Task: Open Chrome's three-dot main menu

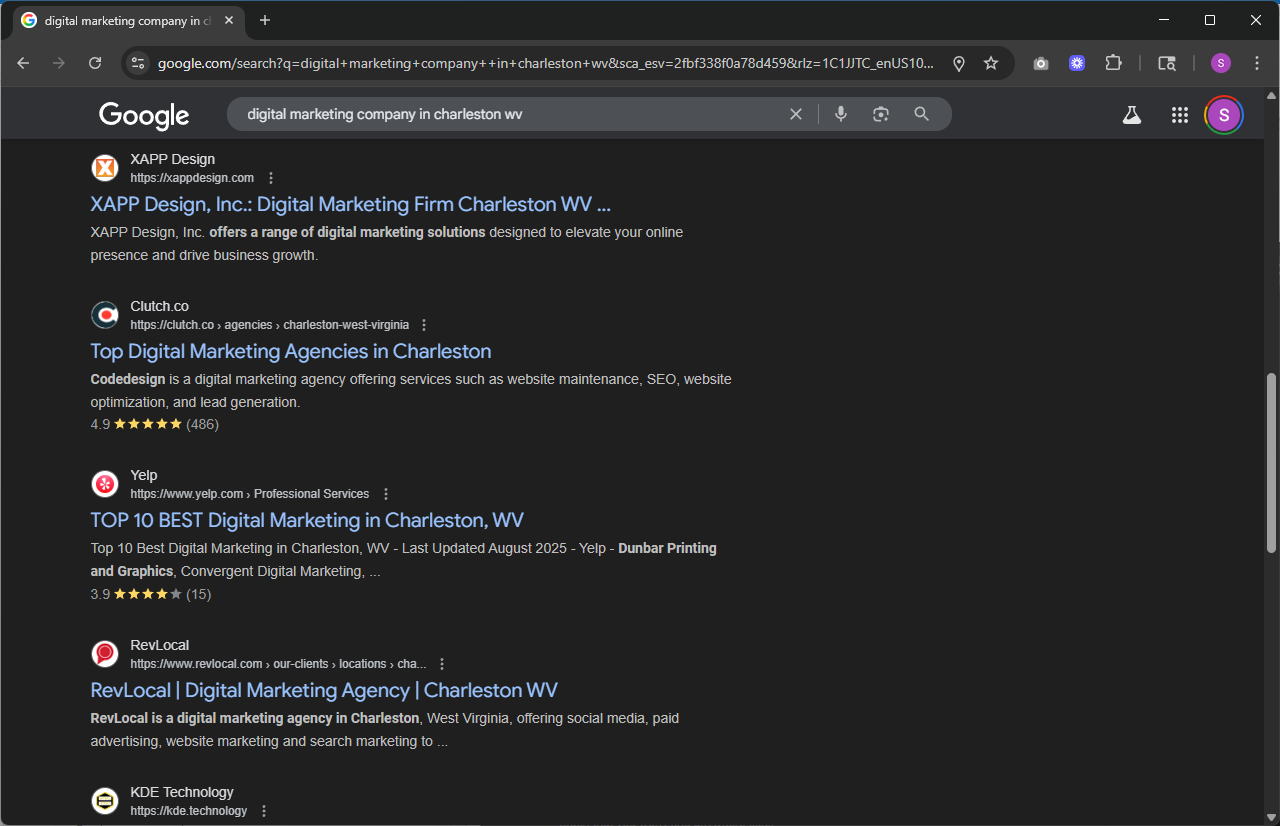Action: (x=1257, y=63)
